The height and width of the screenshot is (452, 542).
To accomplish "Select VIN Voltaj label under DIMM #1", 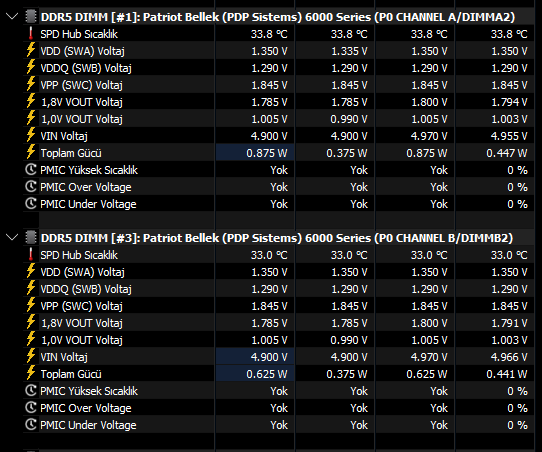I will click(x=64, y=136).
